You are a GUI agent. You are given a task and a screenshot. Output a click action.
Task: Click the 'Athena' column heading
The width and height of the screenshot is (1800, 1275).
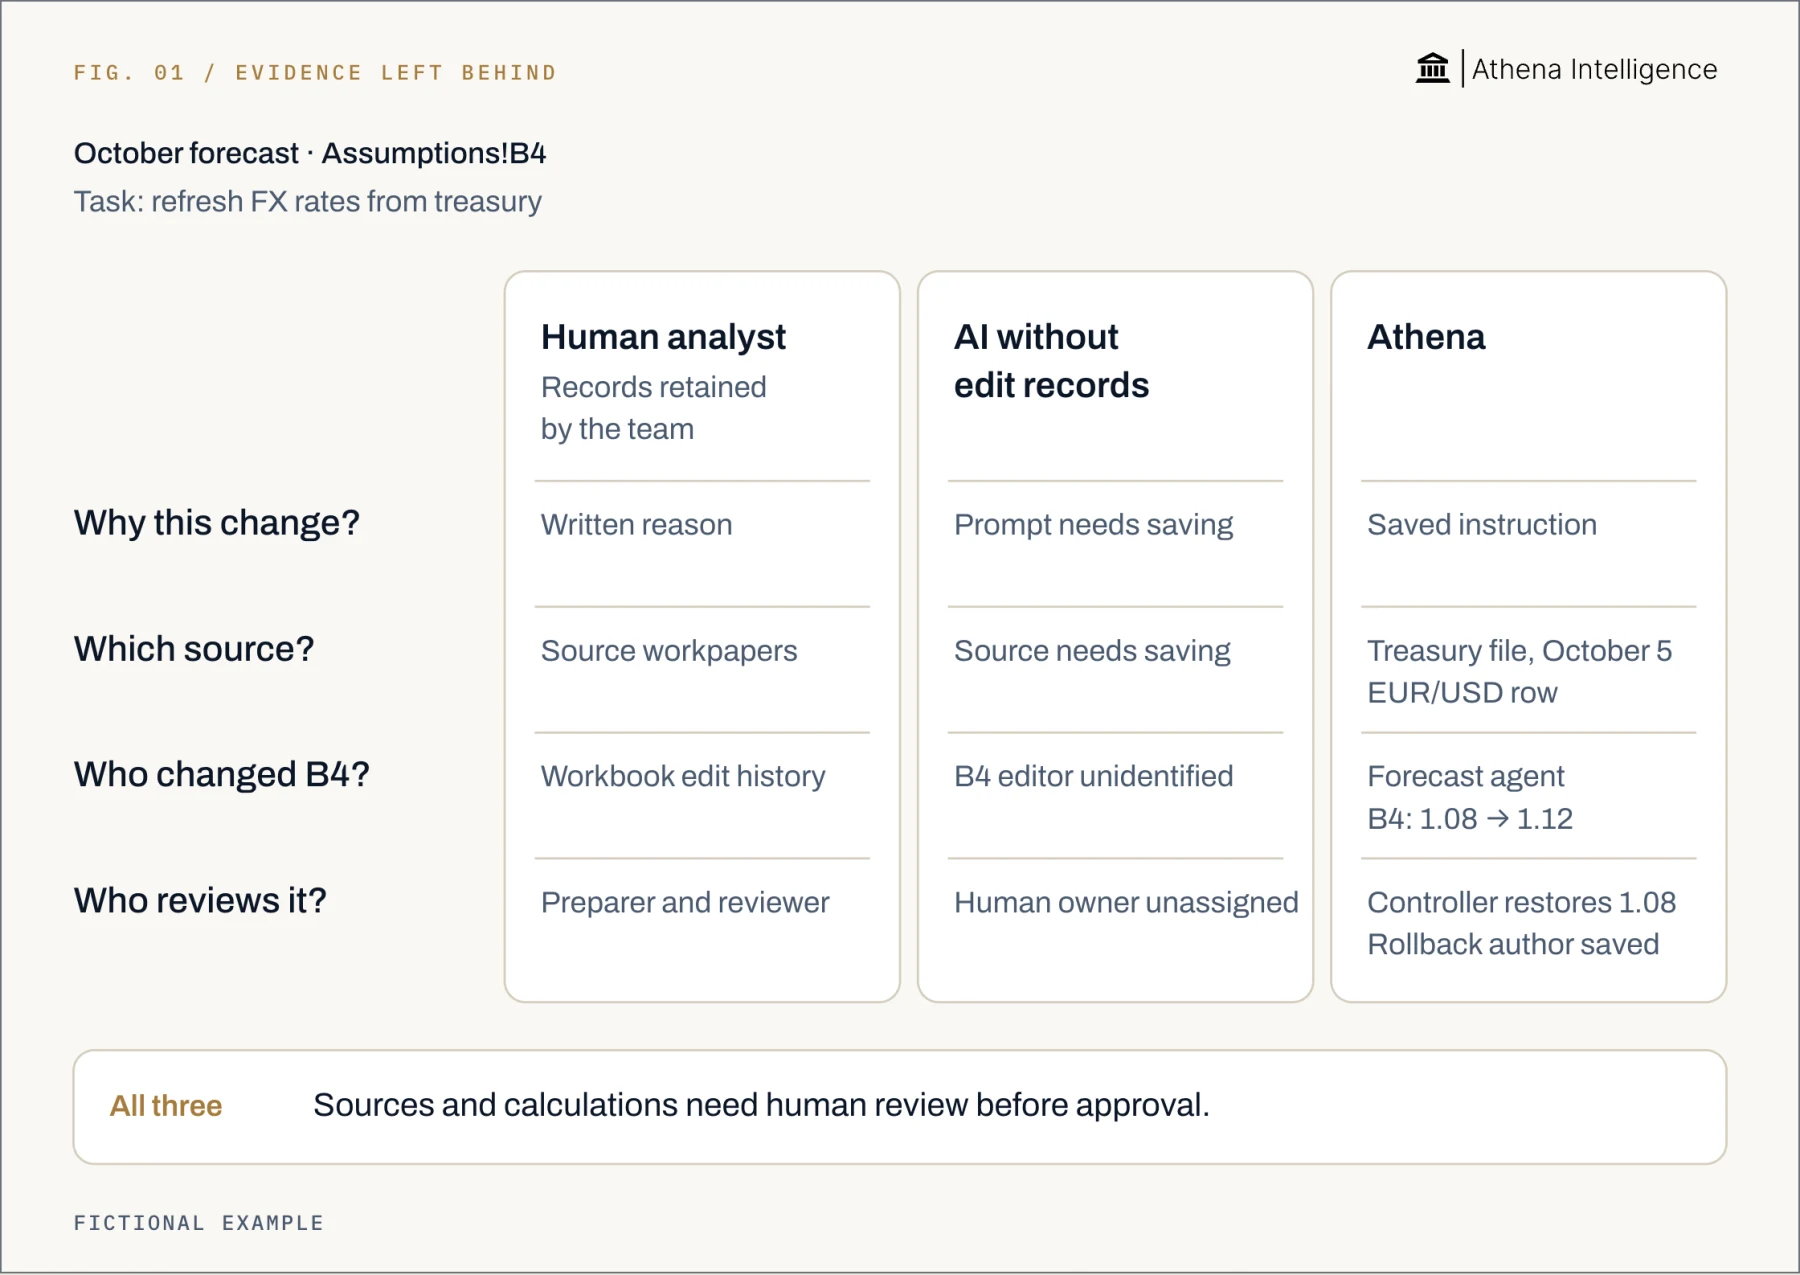1426,337
